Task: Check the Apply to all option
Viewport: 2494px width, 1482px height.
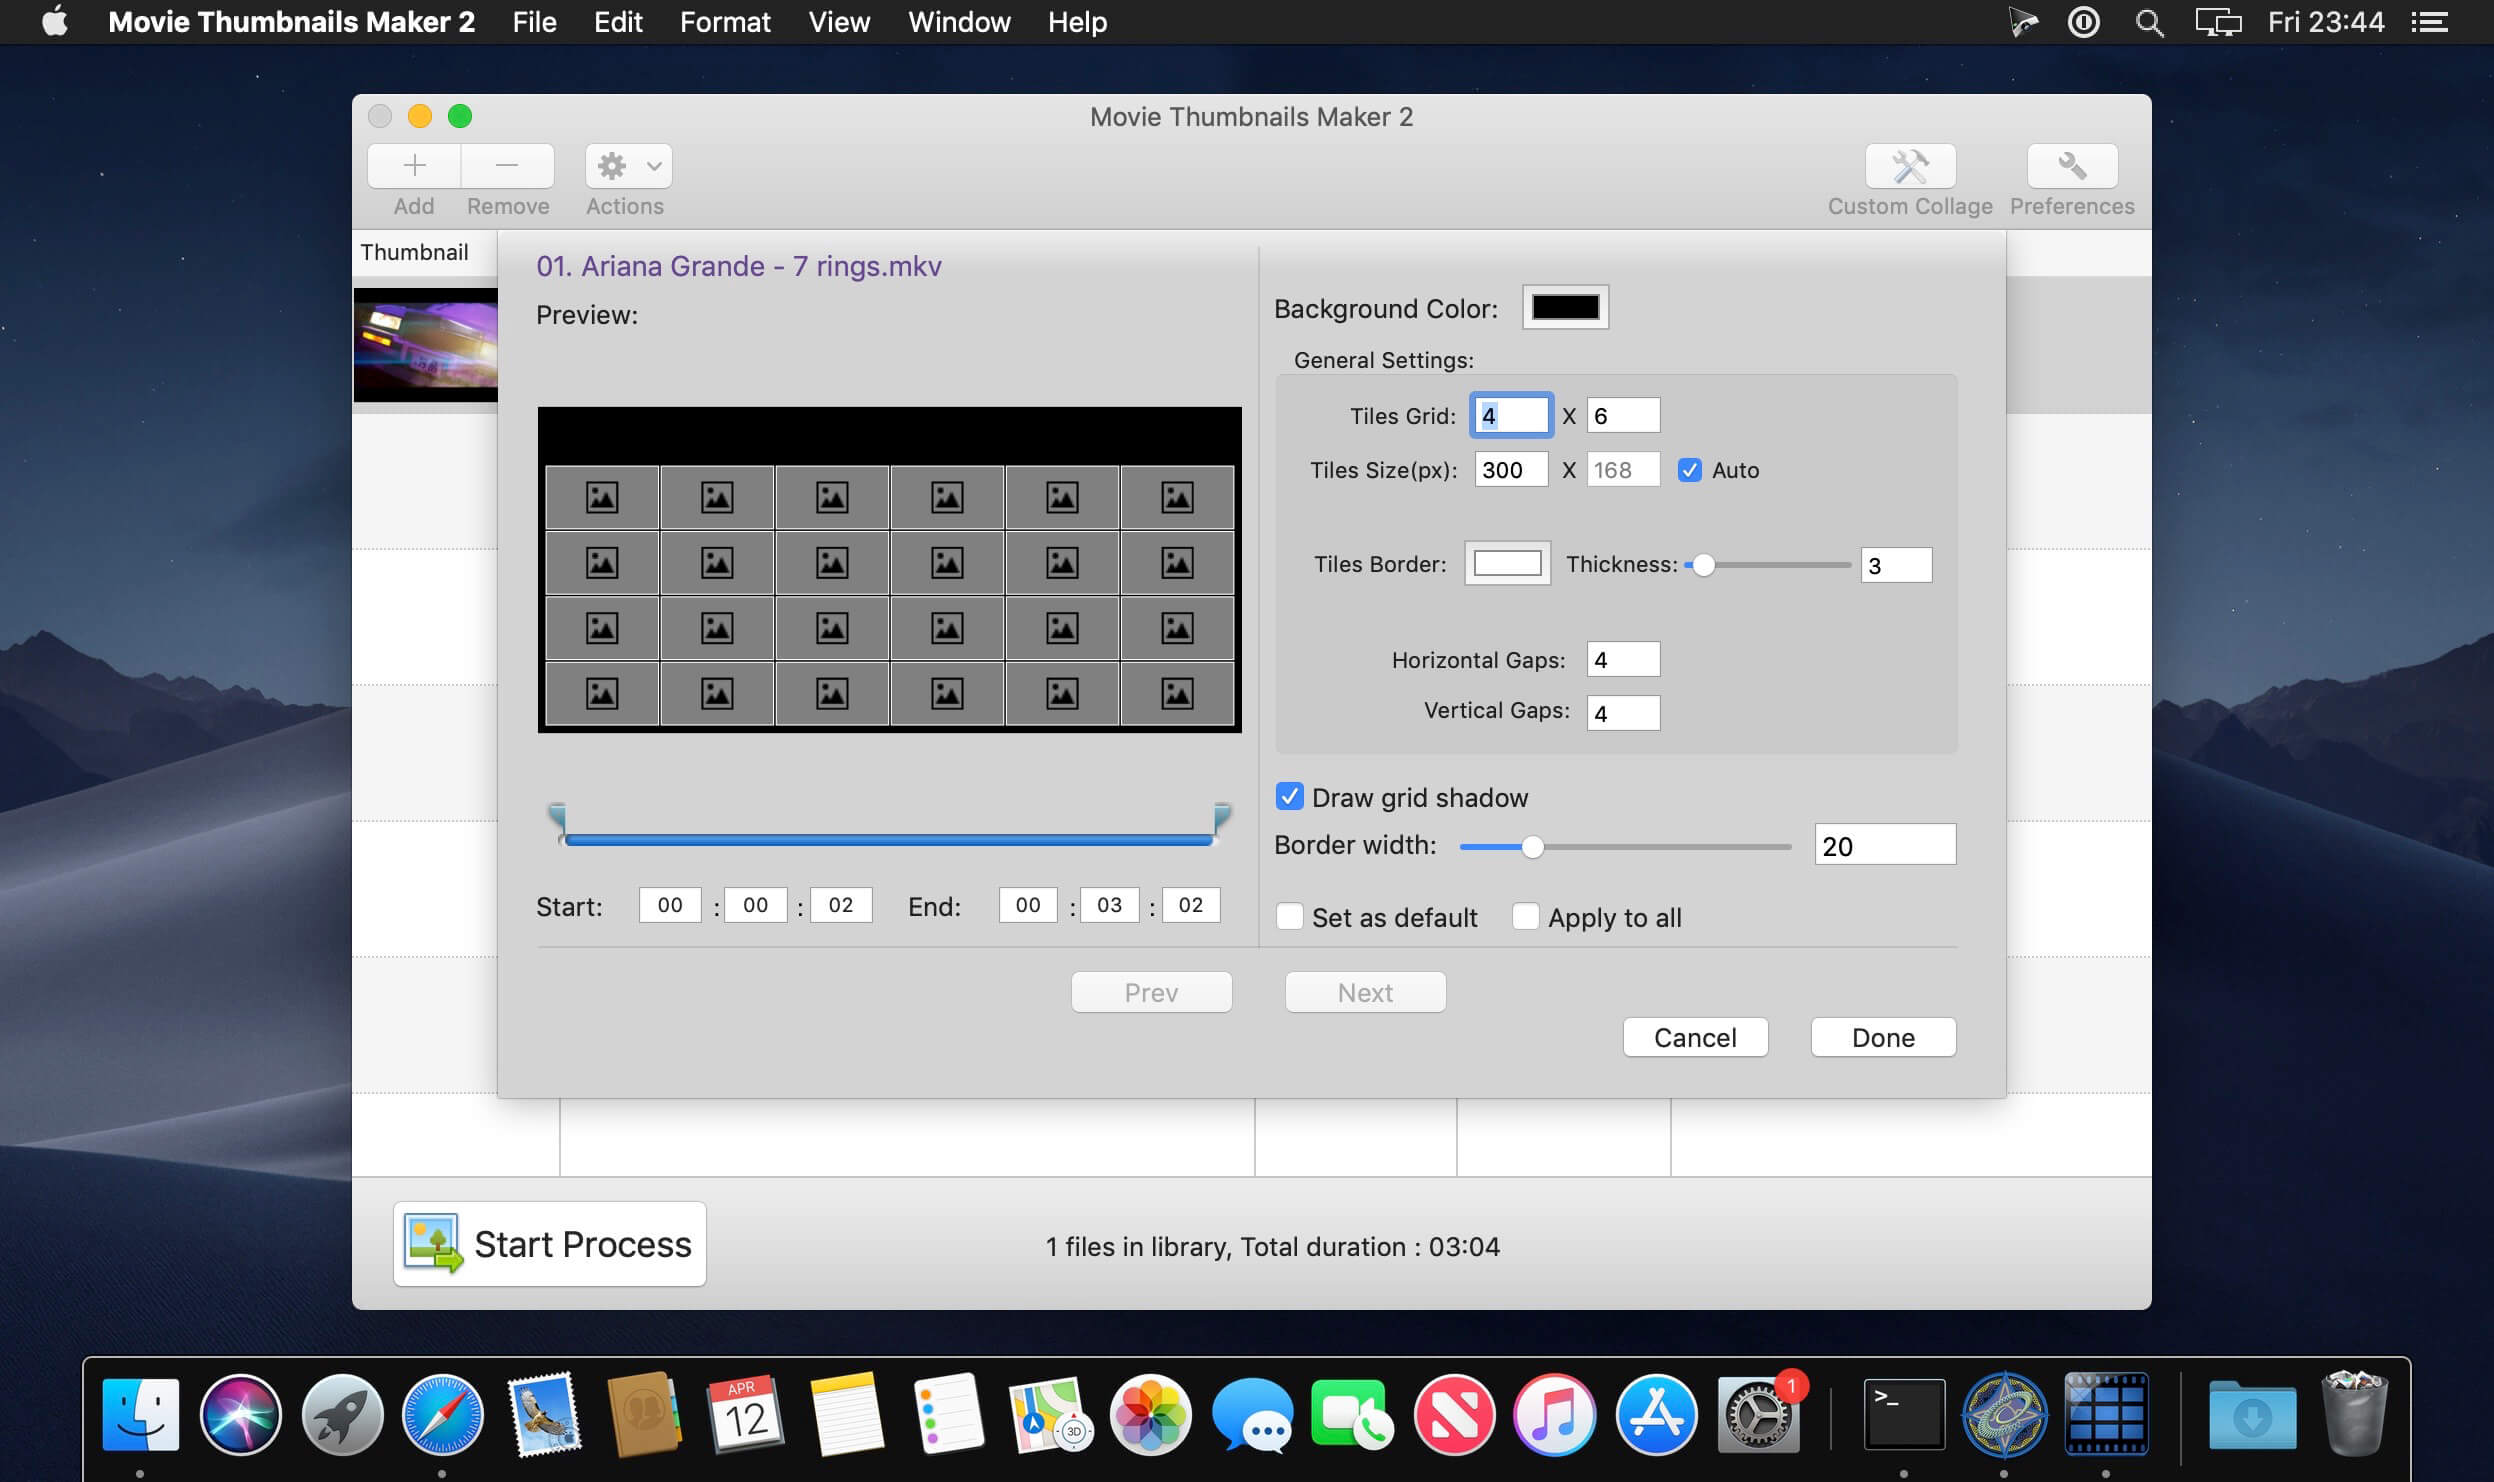Action: tap(1525, 917)
